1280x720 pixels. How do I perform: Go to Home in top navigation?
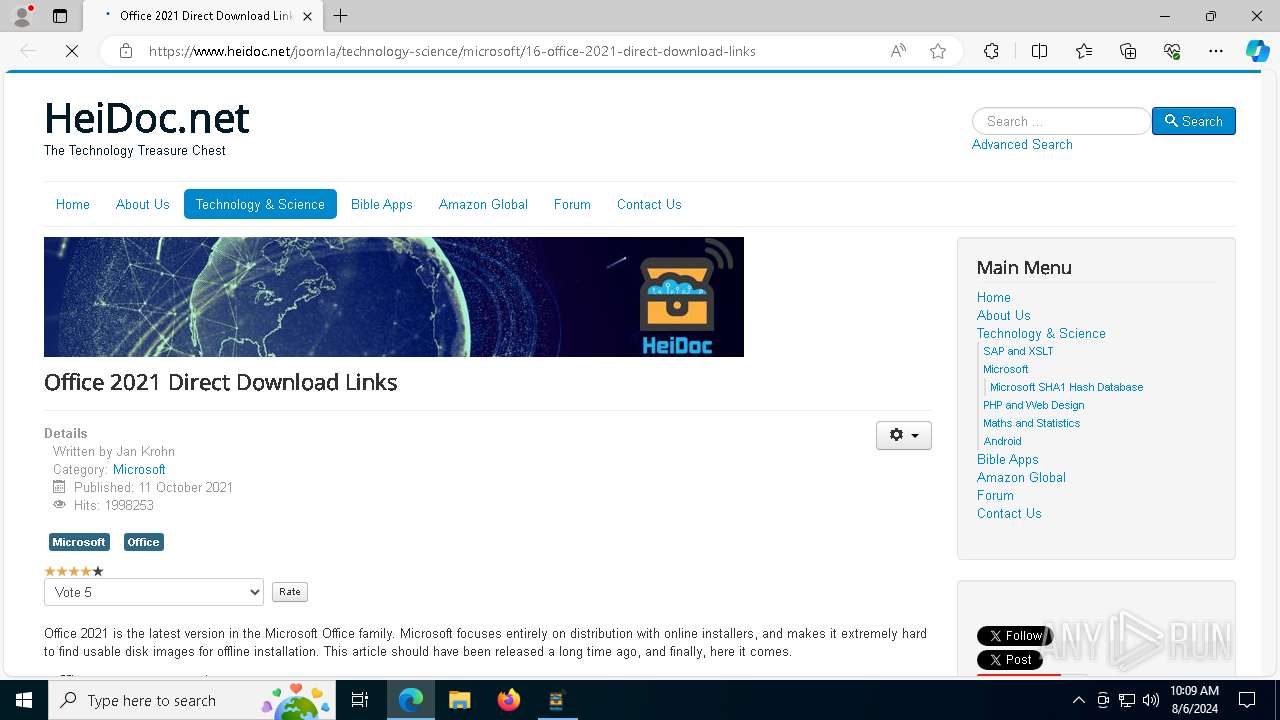click(73, 204)
